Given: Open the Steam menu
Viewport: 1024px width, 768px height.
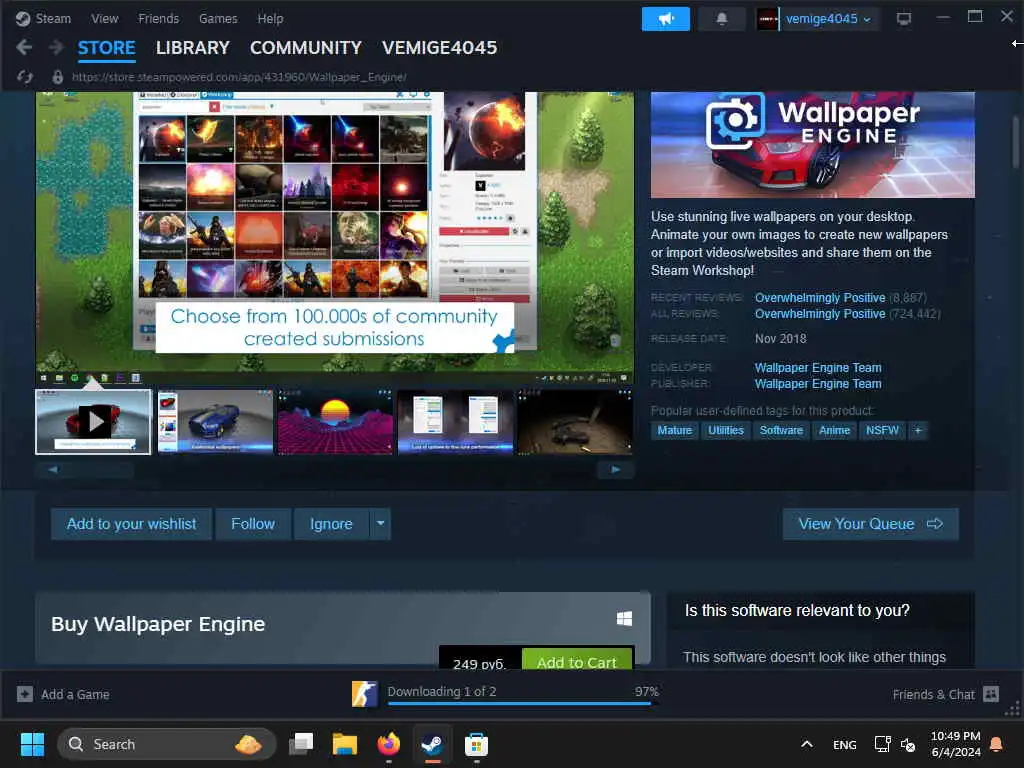Looking at the screenshot, I should (53, 18).
